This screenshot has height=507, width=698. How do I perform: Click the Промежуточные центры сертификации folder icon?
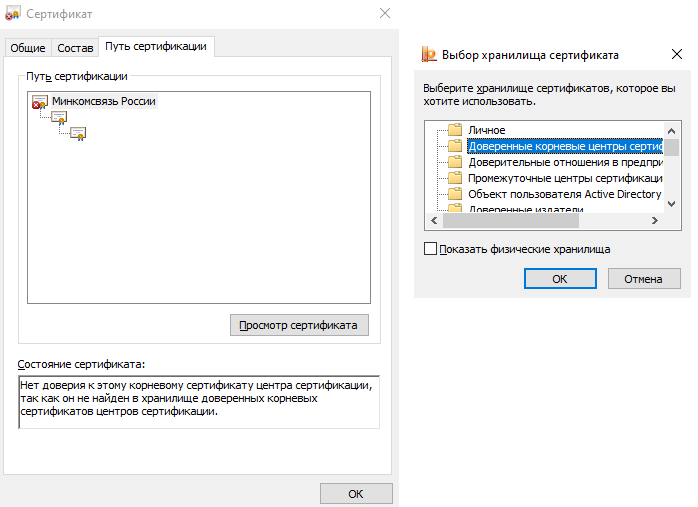[x=455, y=178]
